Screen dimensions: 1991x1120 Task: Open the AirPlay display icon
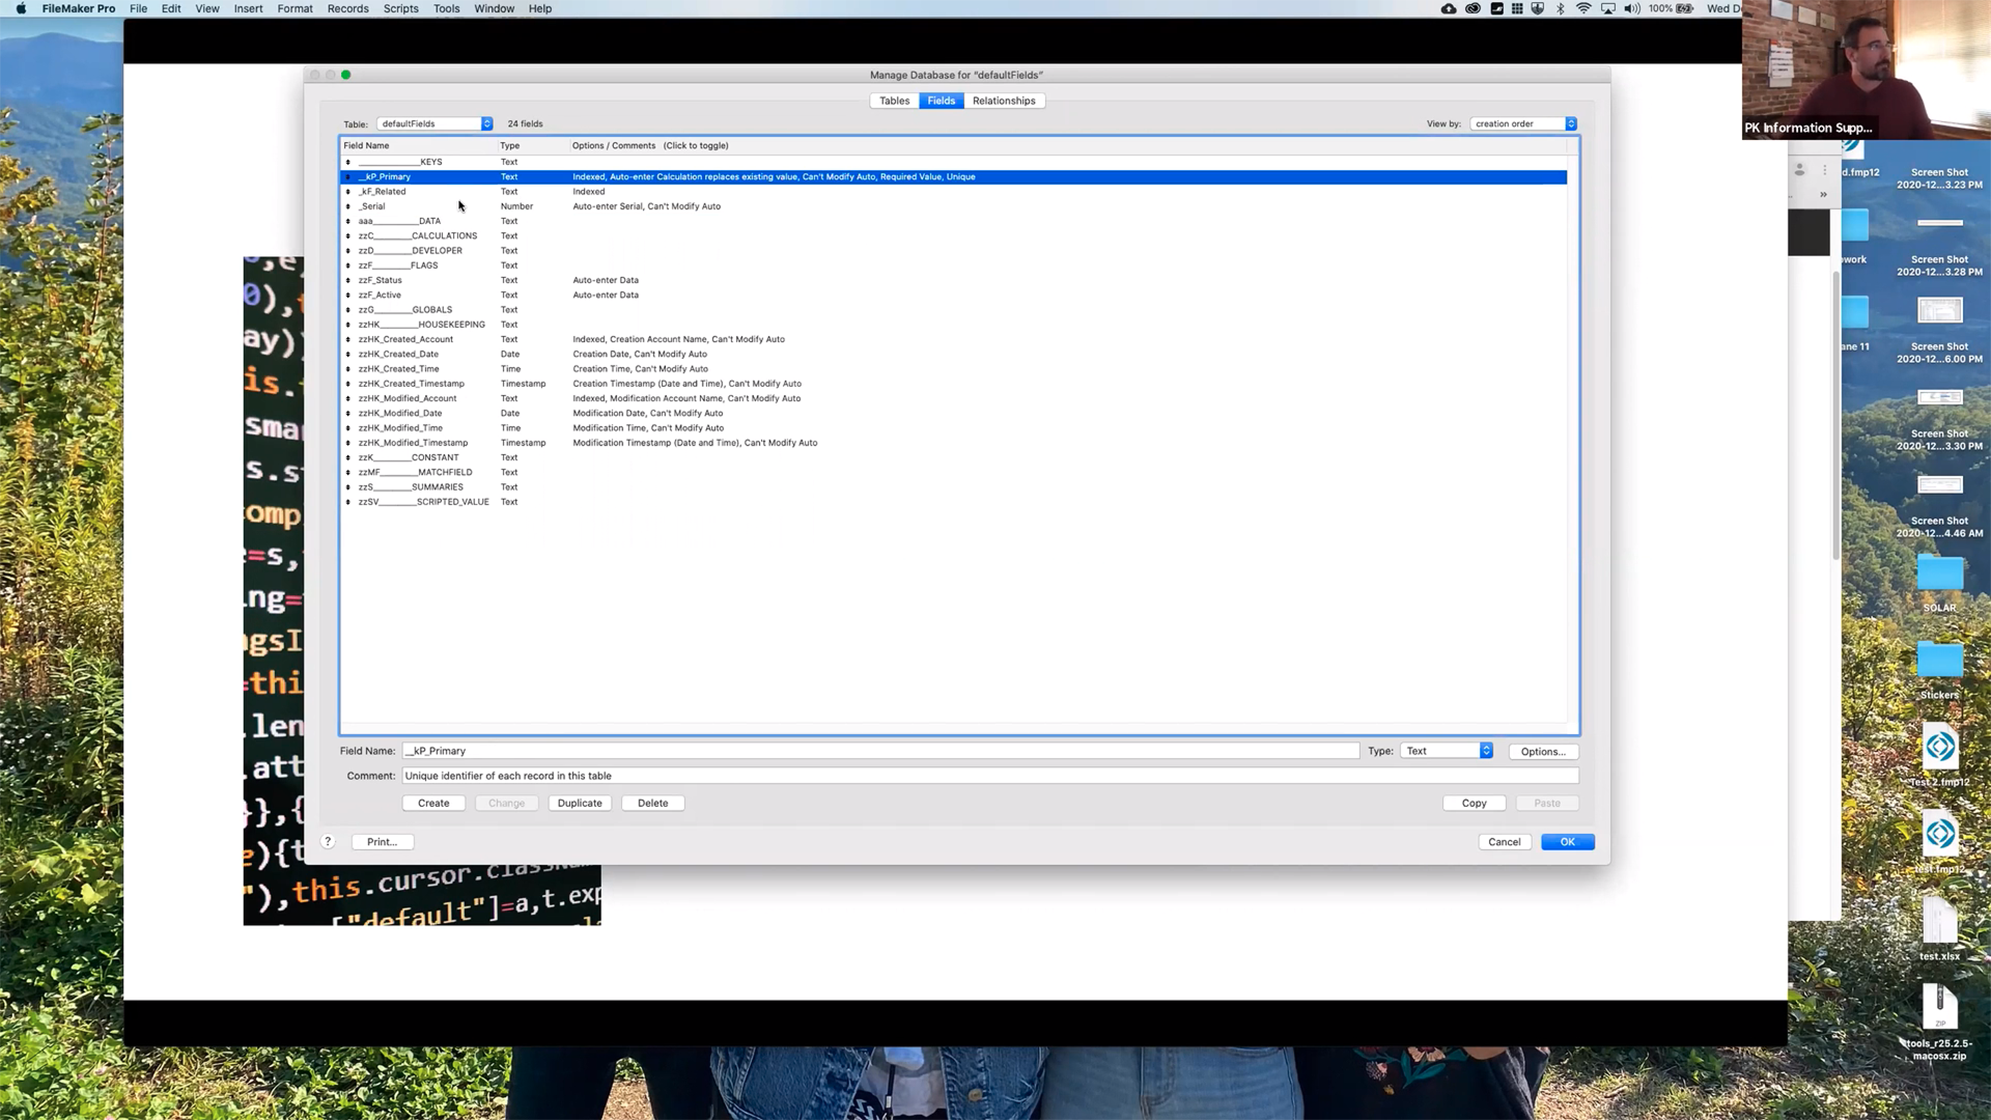click(x=1608, y=8)
